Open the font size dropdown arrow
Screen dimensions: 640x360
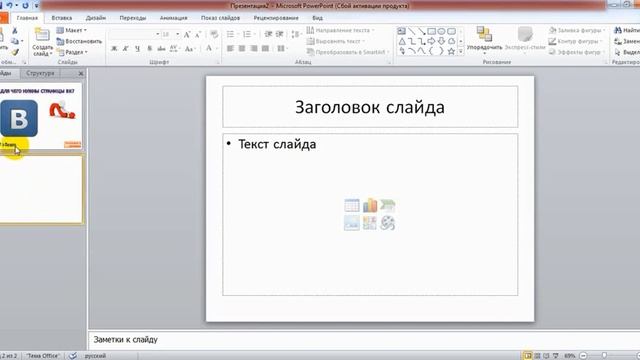click(x=178, y=34)
